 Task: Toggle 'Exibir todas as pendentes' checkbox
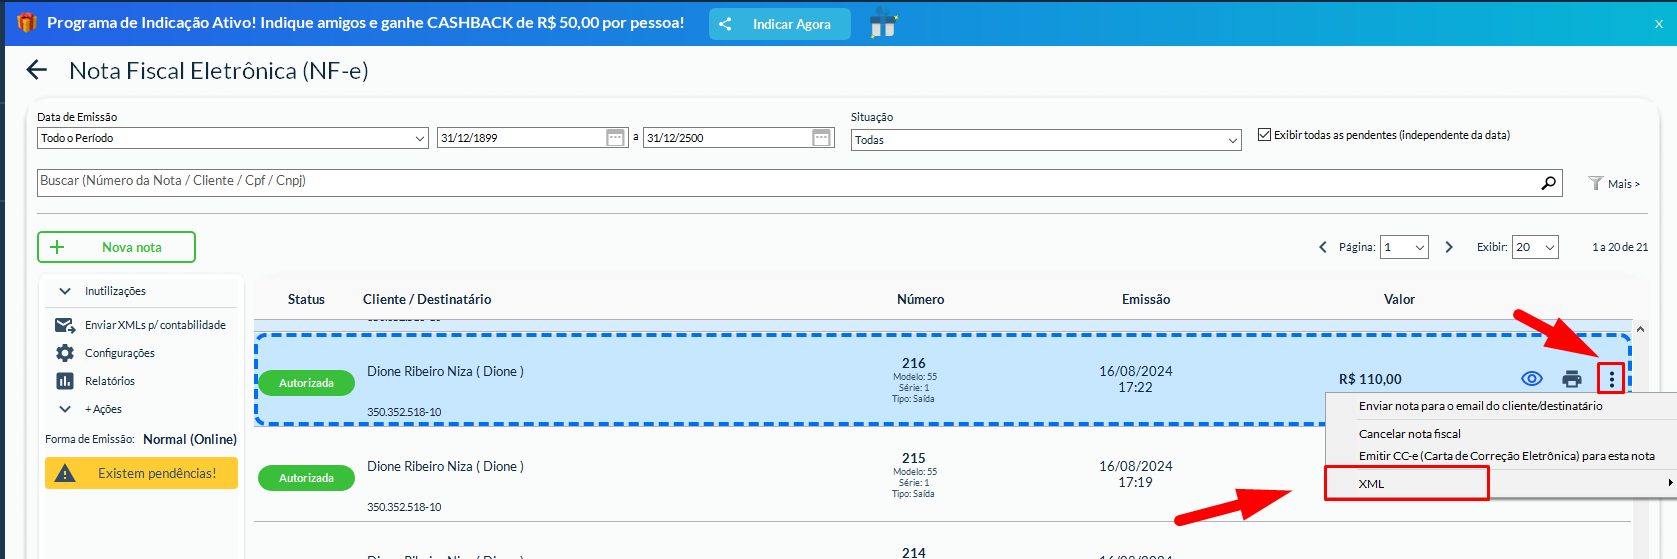[x=1264, y=135]
